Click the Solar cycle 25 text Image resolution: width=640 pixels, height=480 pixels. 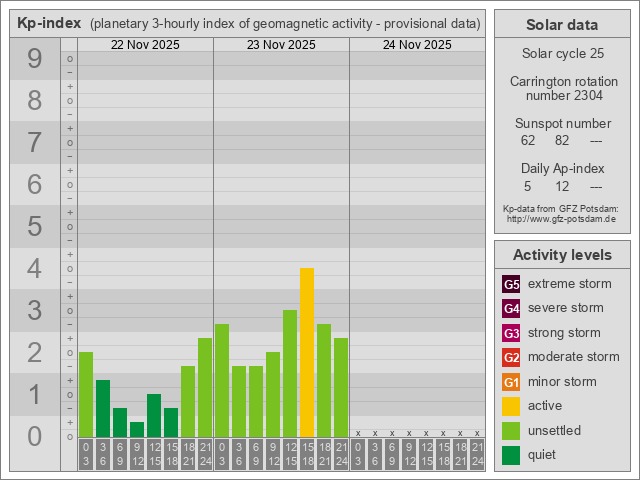[561, 53]
